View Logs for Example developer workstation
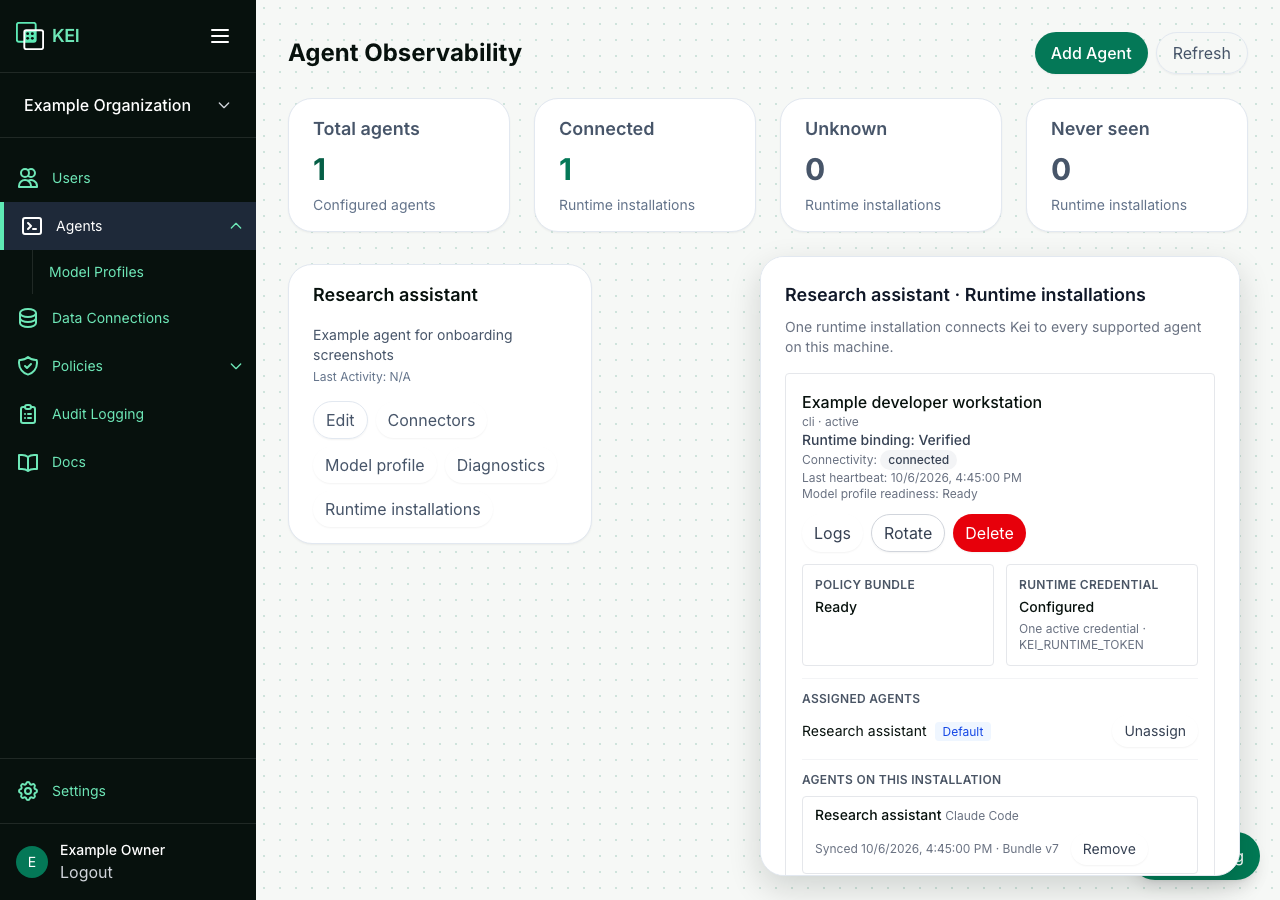 pyautogui.click(x=832, y=533)
